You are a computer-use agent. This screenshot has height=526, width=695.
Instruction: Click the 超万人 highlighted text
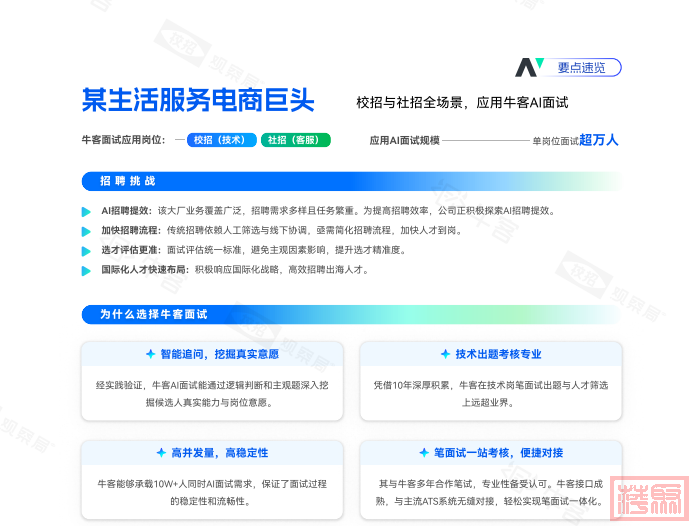599,140
